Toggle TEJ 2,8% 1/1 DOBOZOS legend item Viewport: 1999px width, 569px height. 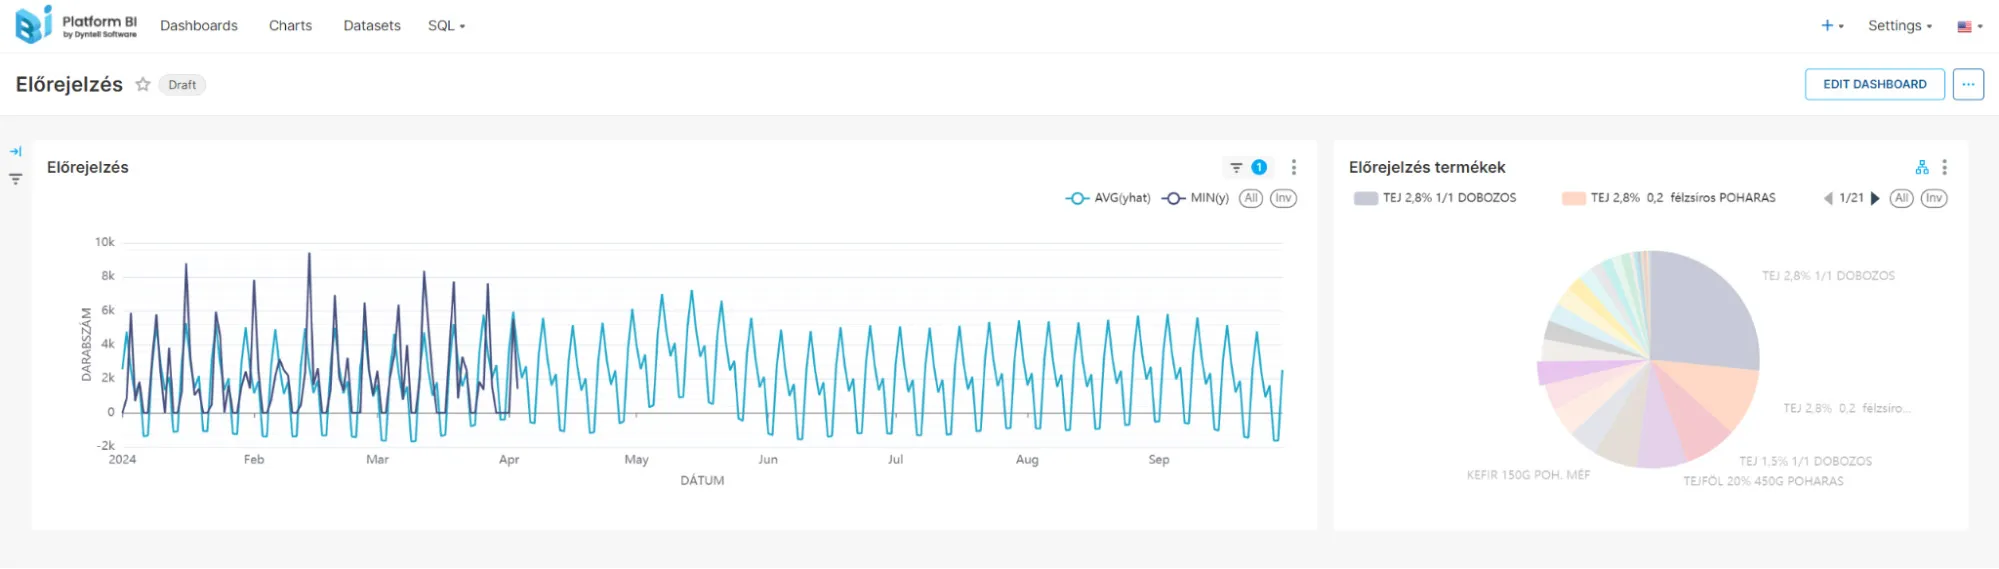coord(1435,199)
